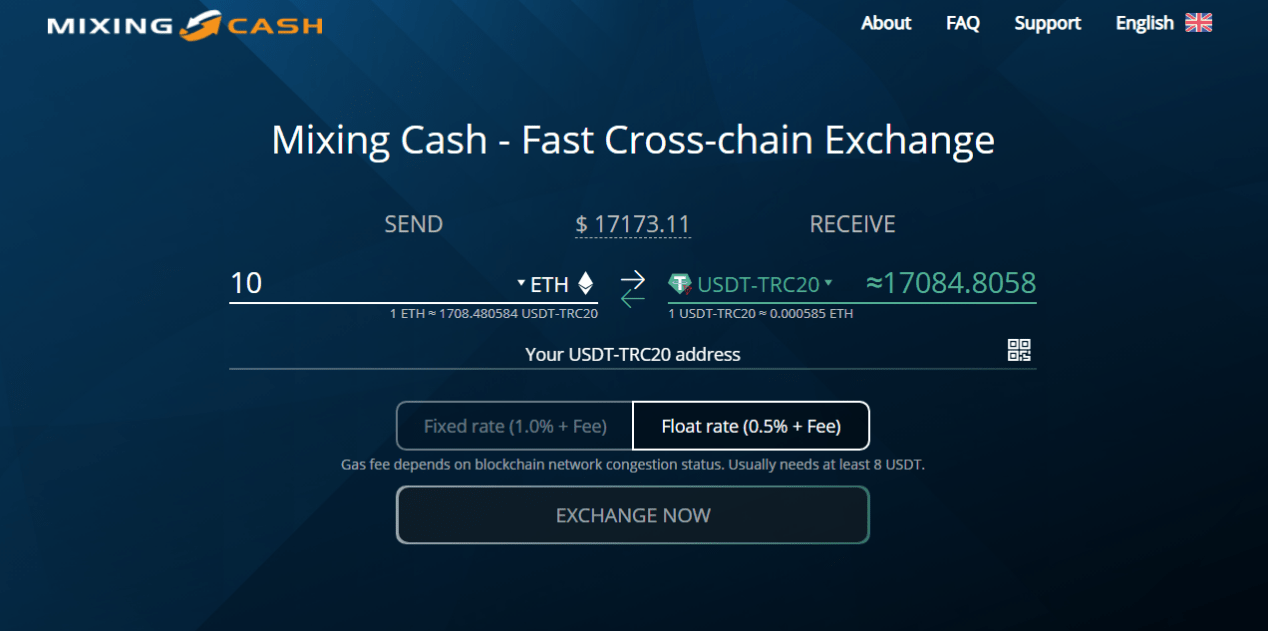Open the QR code scanner icon
The height and width of the screenshot is (631, 1268).
[x=1019, y=350]
